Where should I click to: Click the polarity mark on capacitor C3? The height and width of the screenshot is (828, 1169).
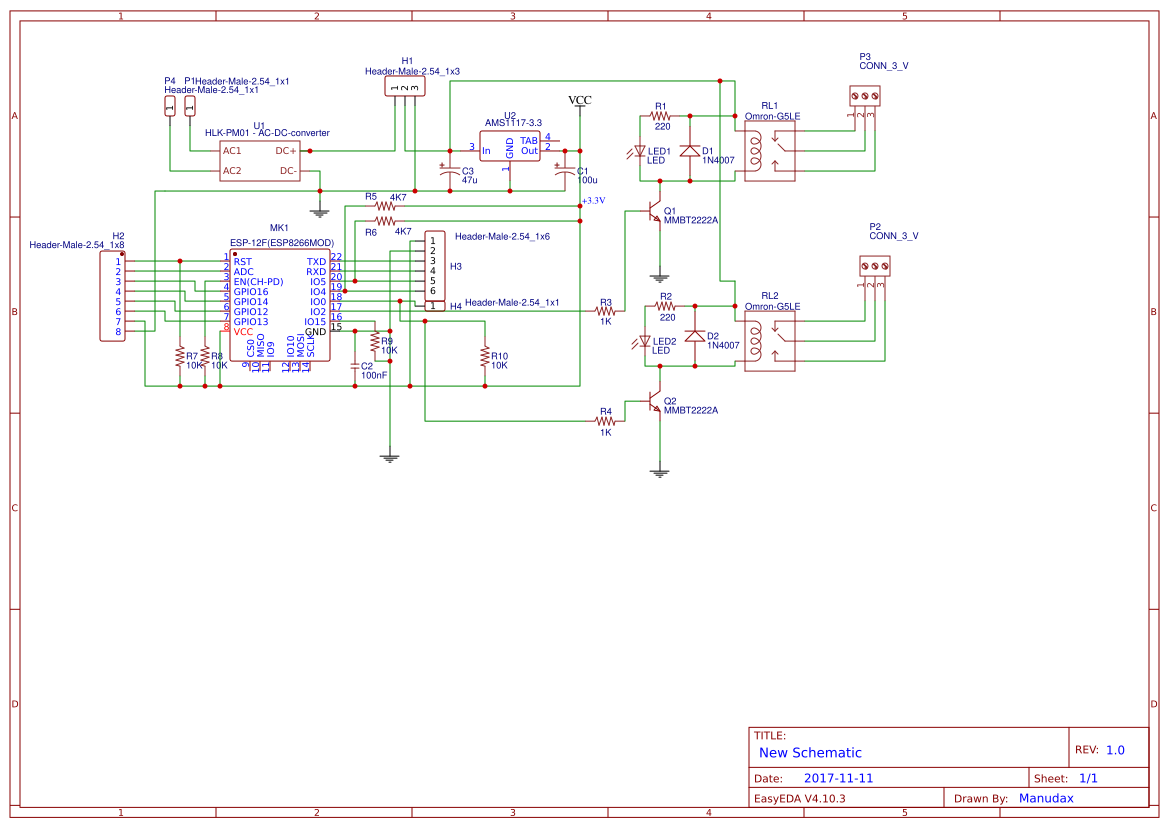point(442,165)
